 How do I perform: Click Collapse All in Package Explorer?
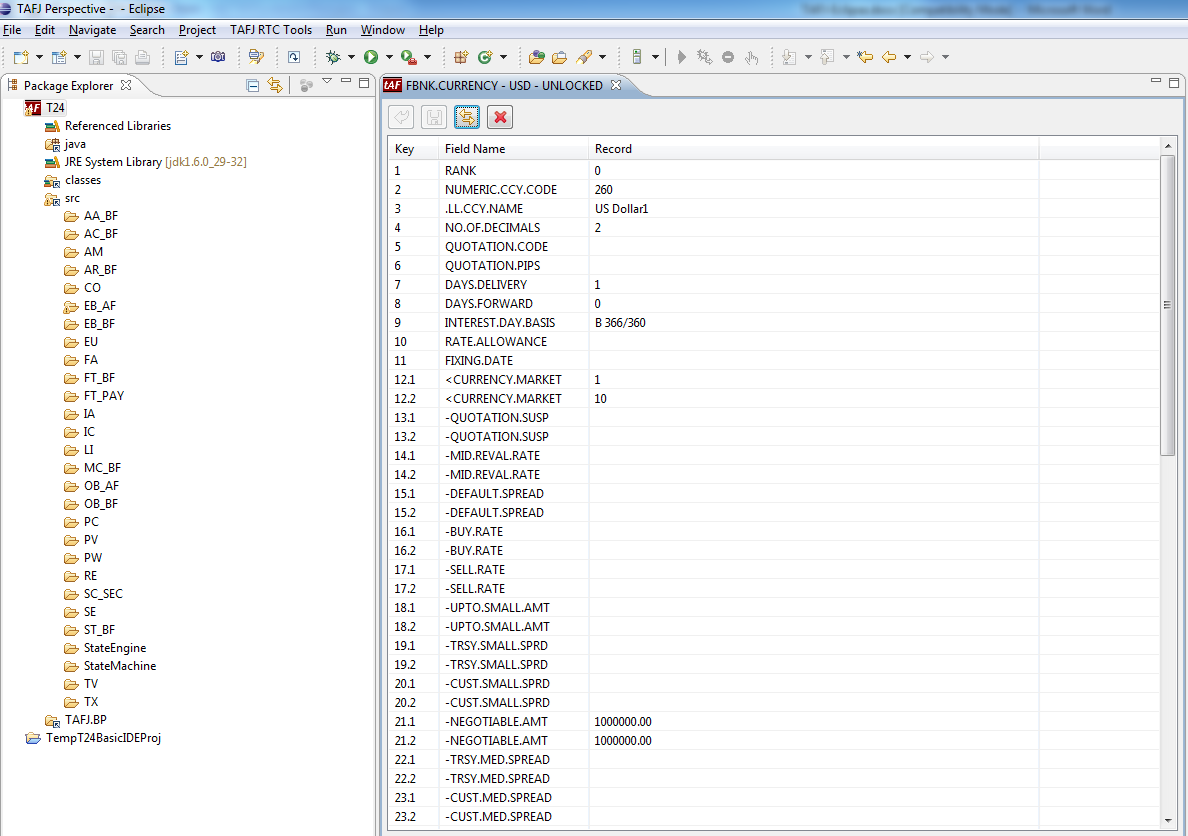(x=253, y=86)
